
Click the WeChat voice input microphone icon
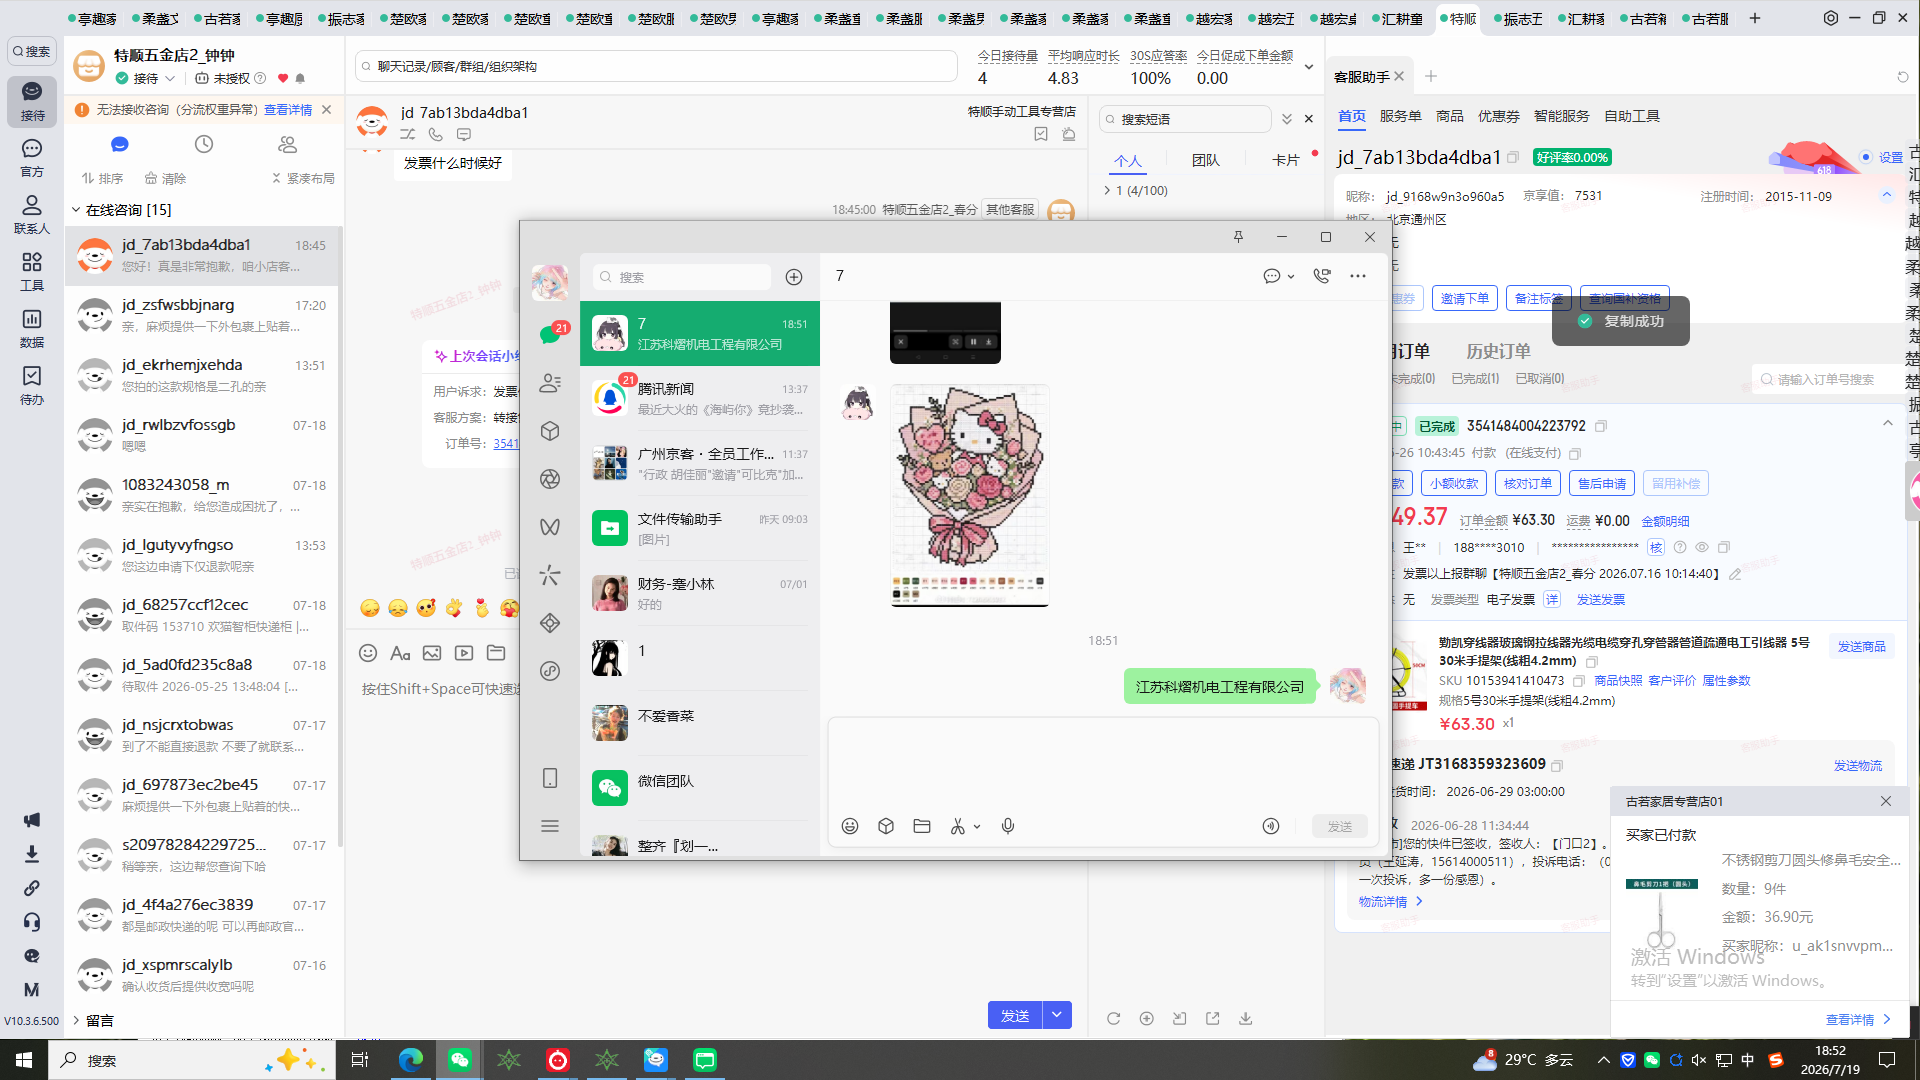point(1008,826)
